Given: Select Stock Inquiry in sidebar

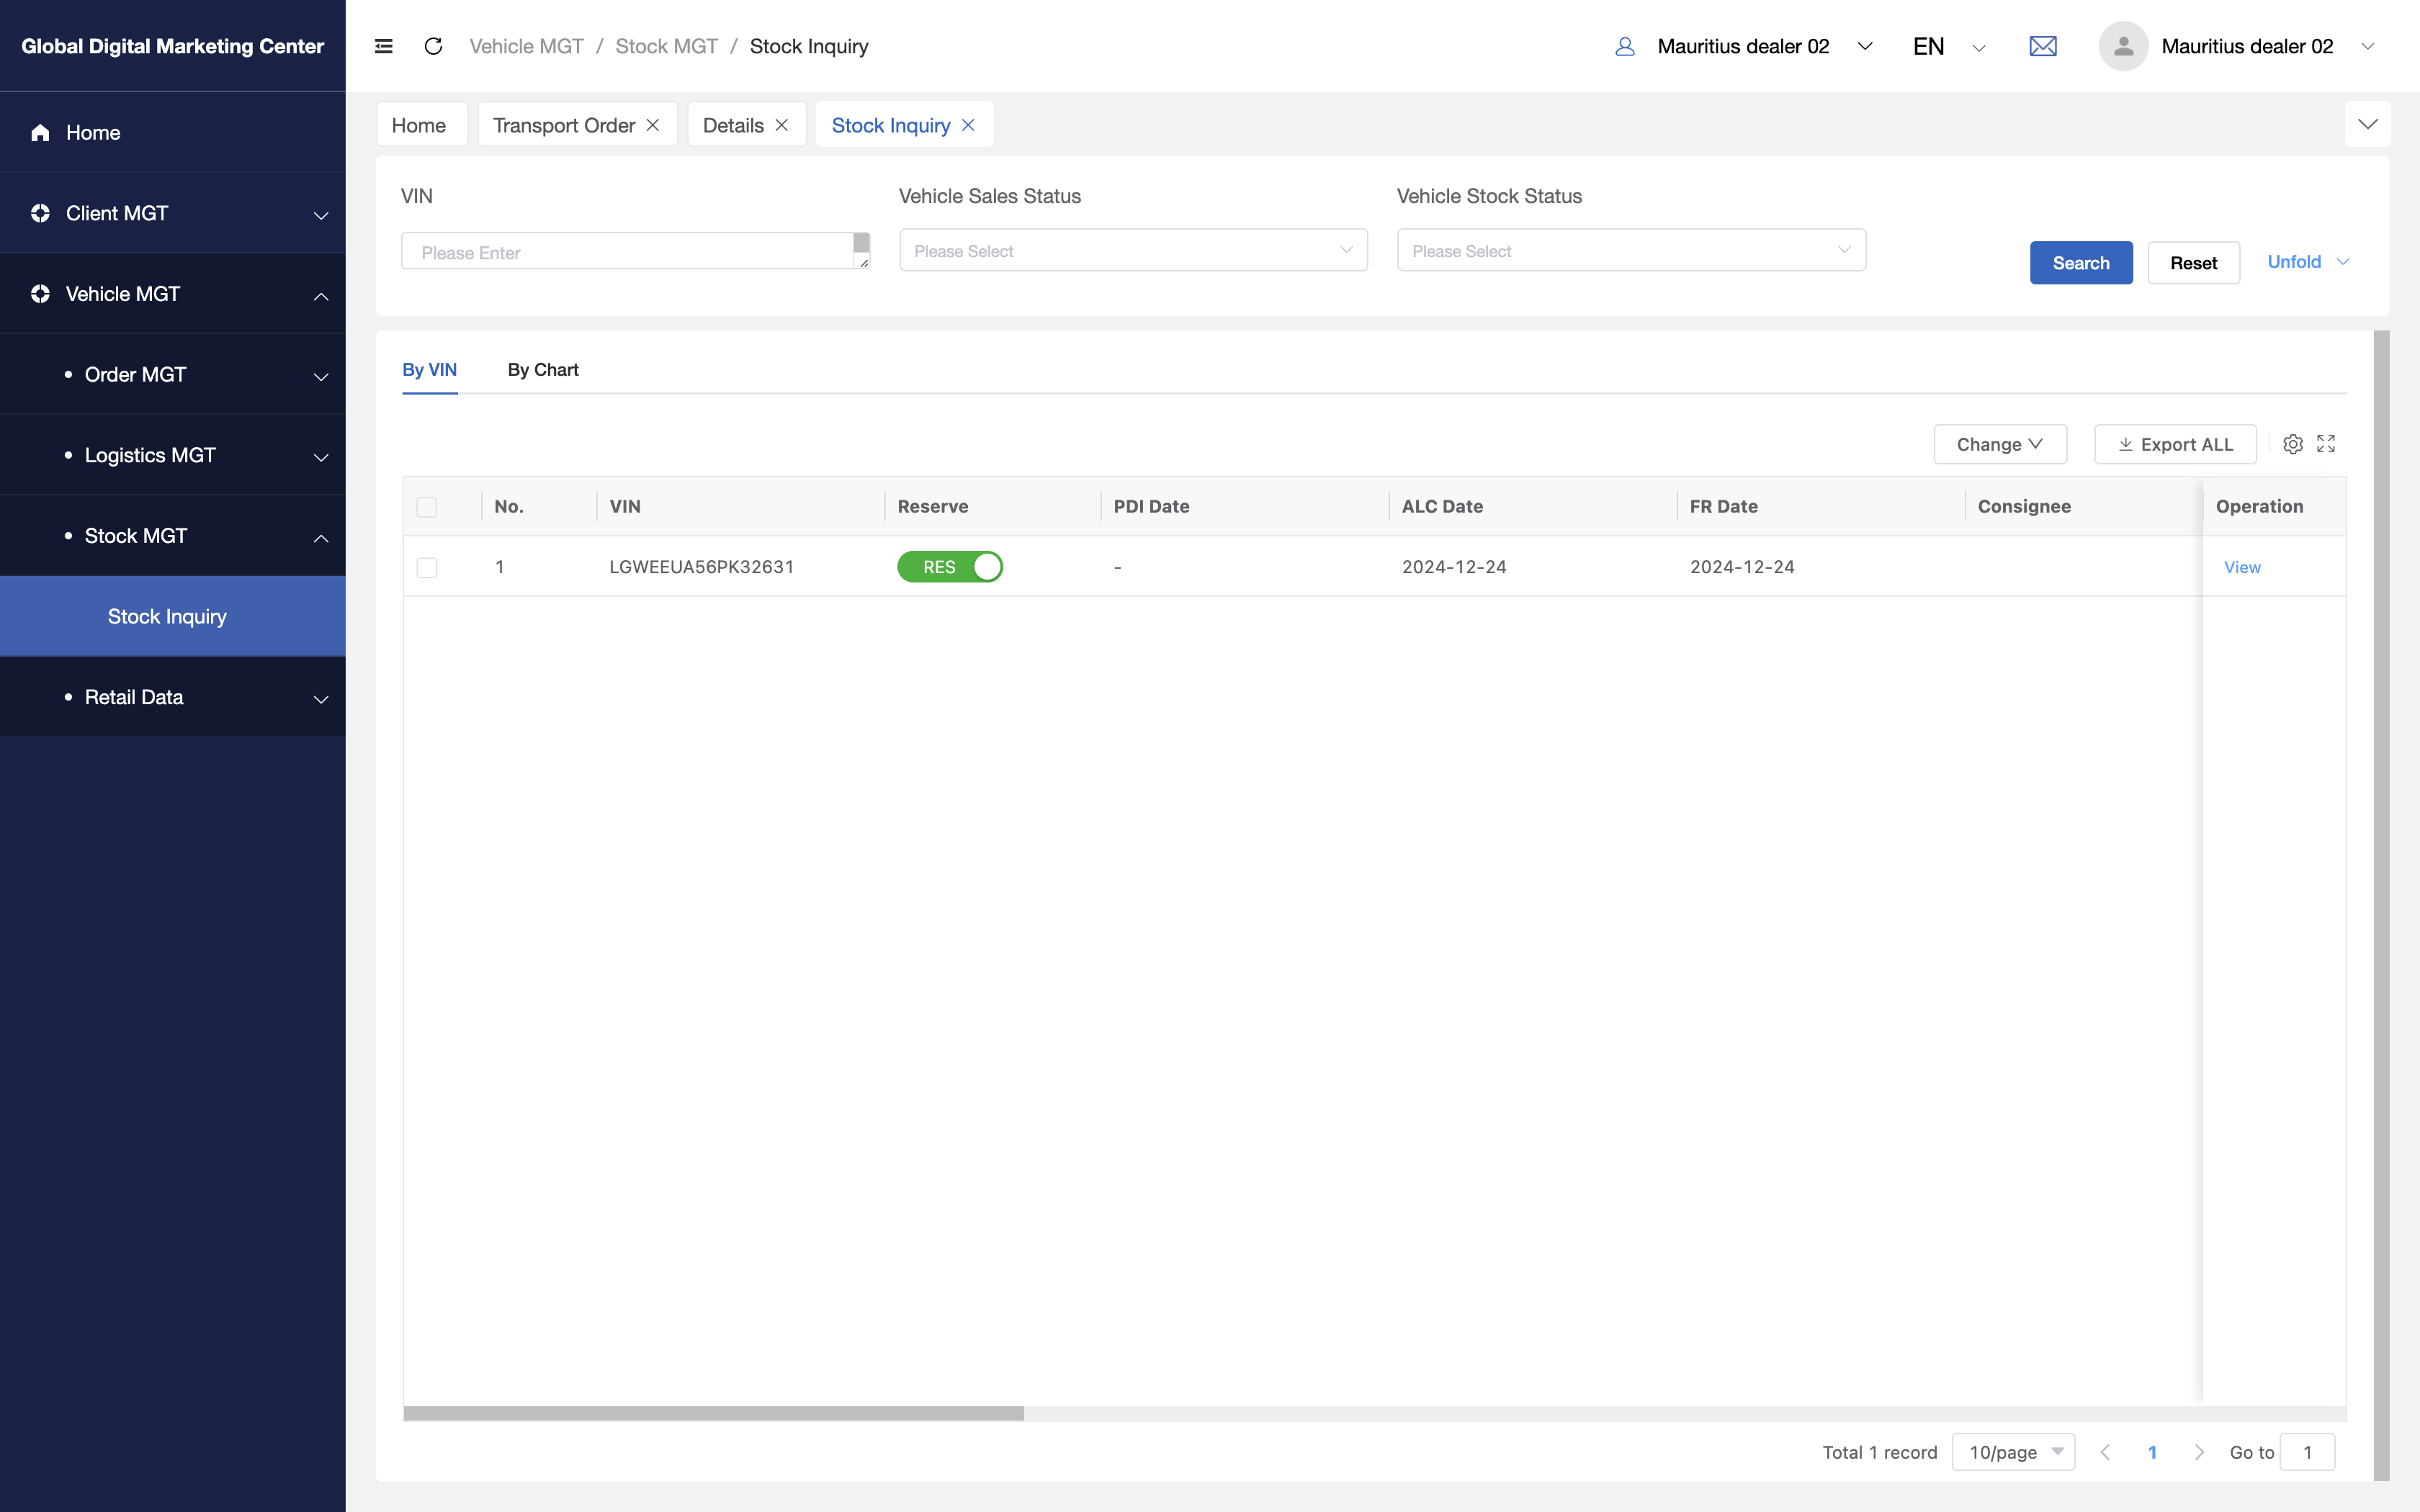Looking at the screenshot, I should [172, 616].
